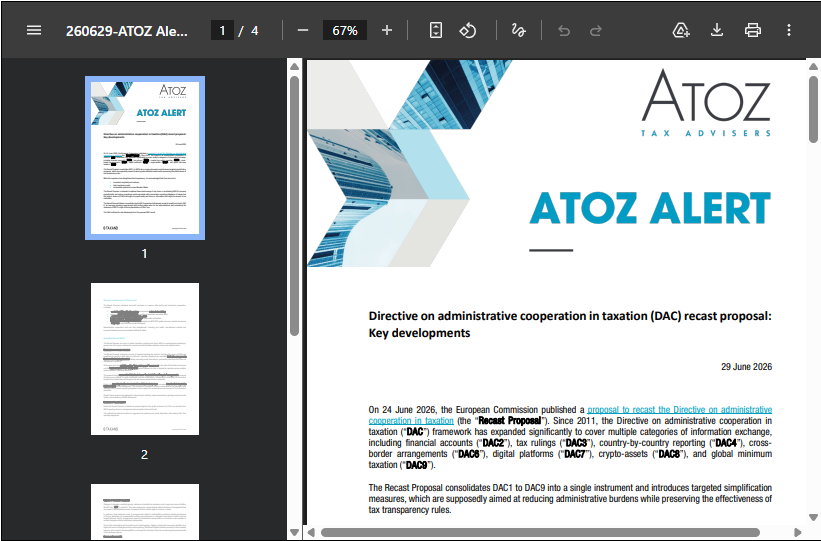Click the document vertical scroll-up arrow
Screen dimensions: 821x541
point(813,67)
